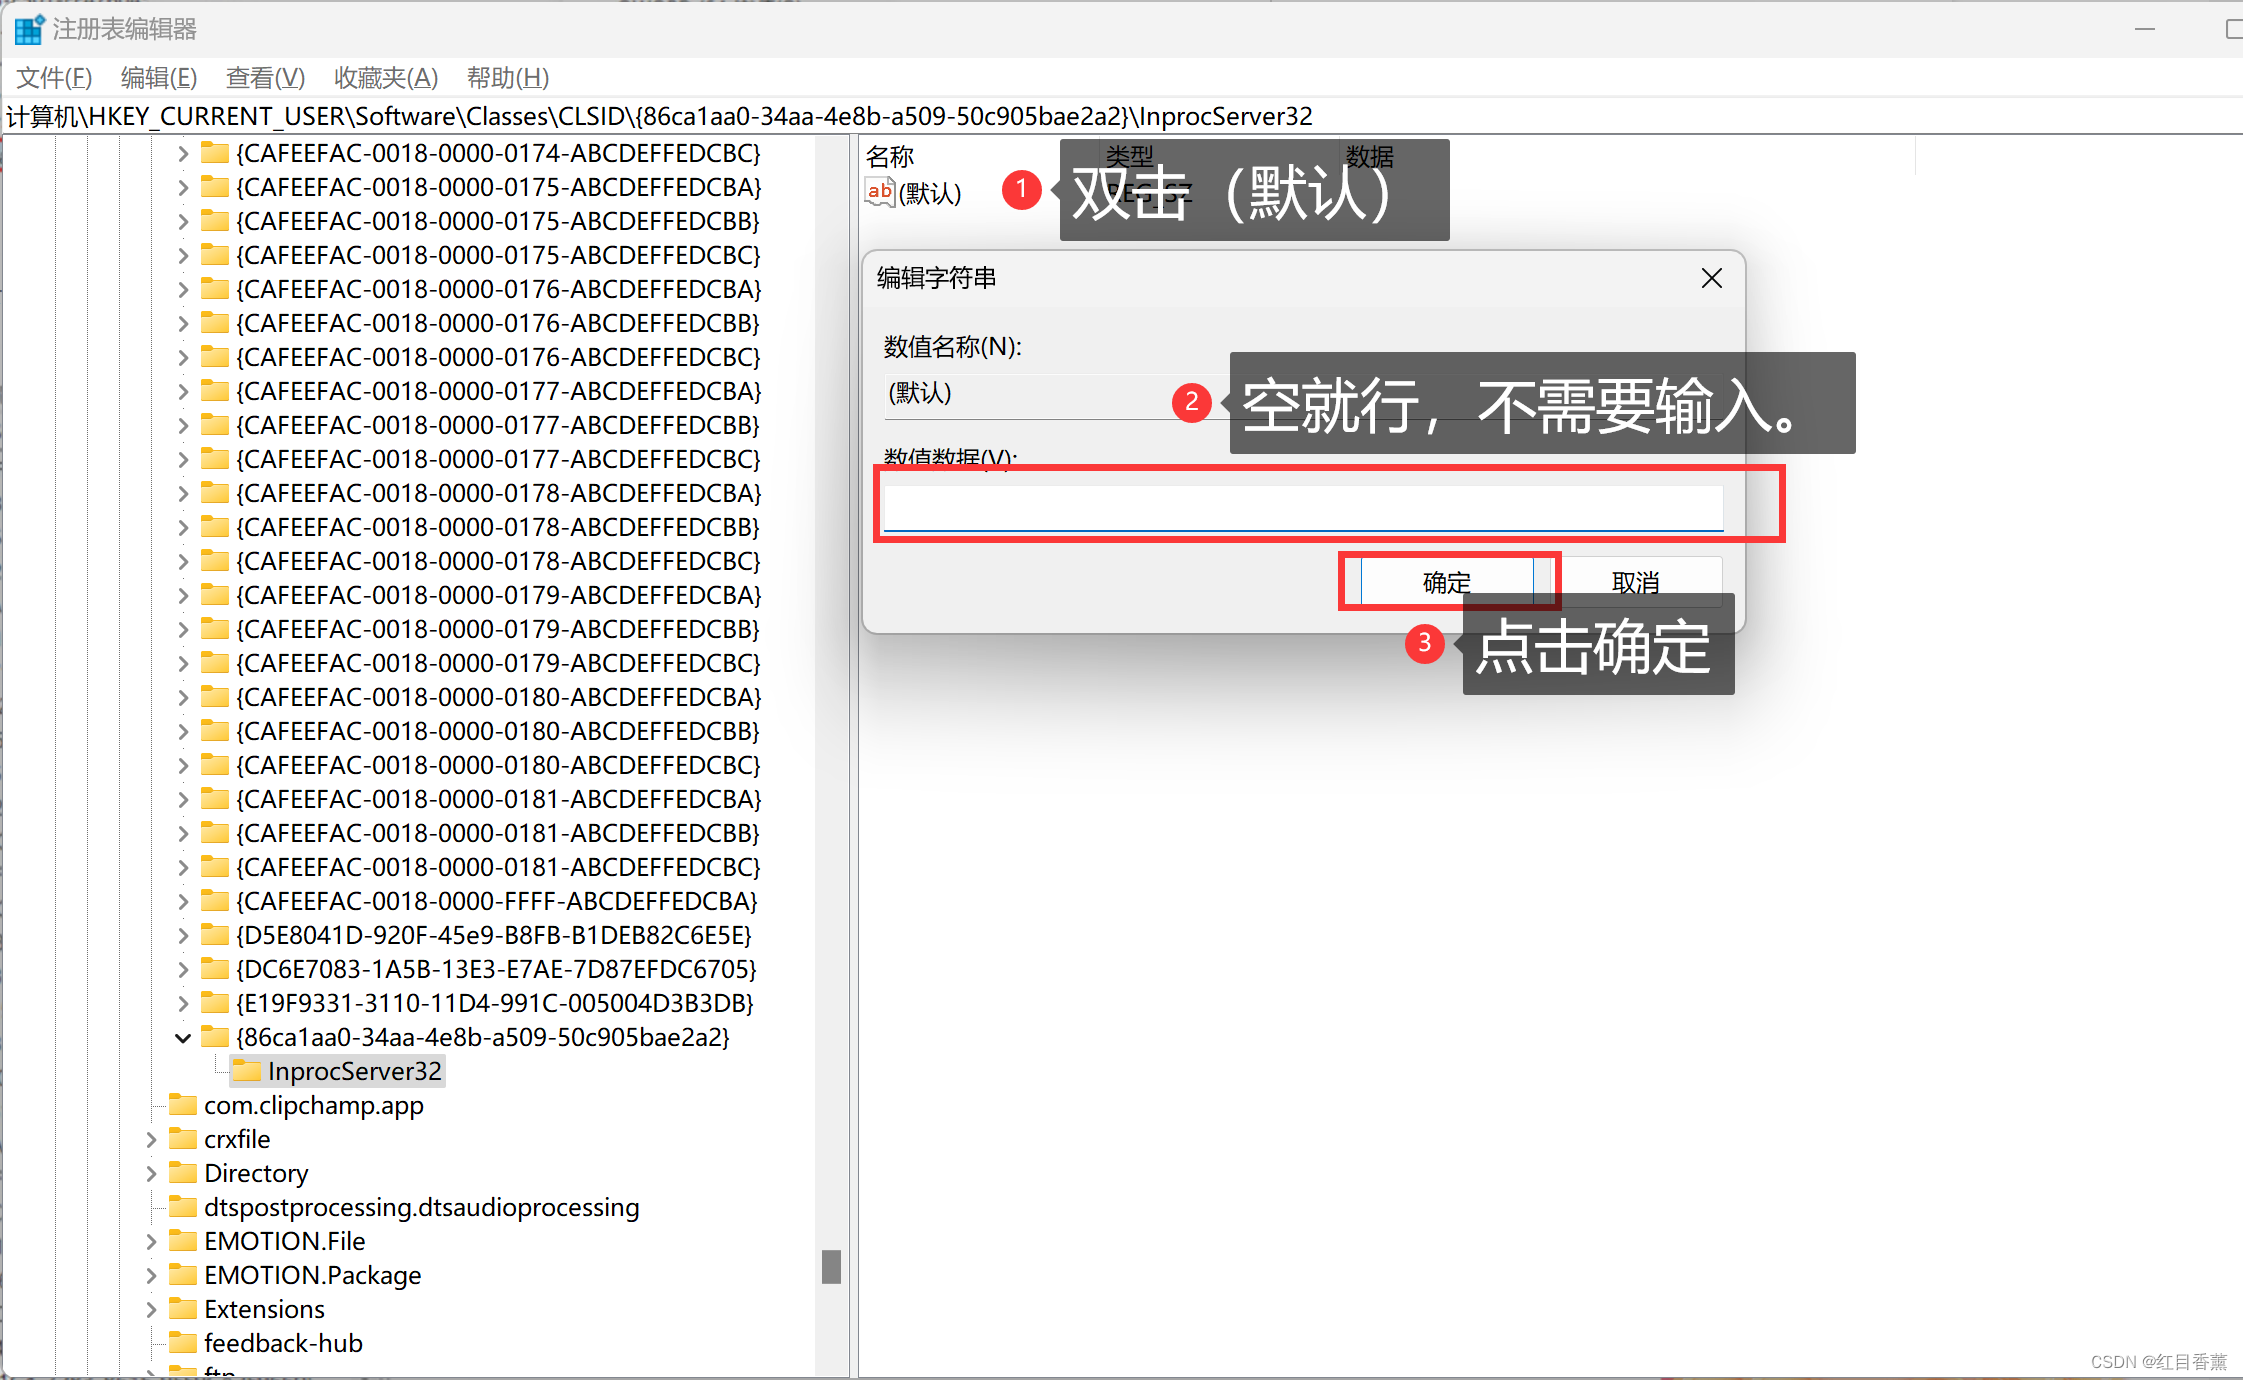Click the folder icon of EMOTION.Package

[x=183, y=1275]
